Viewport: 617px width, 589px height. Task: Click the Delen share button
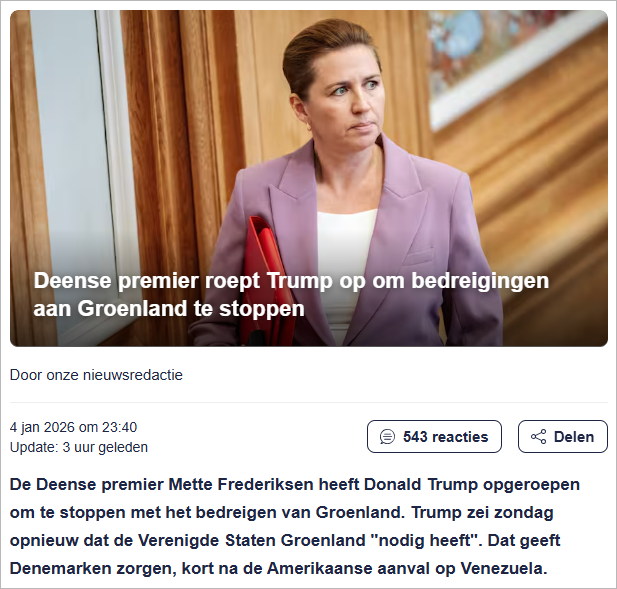point(563,436)
